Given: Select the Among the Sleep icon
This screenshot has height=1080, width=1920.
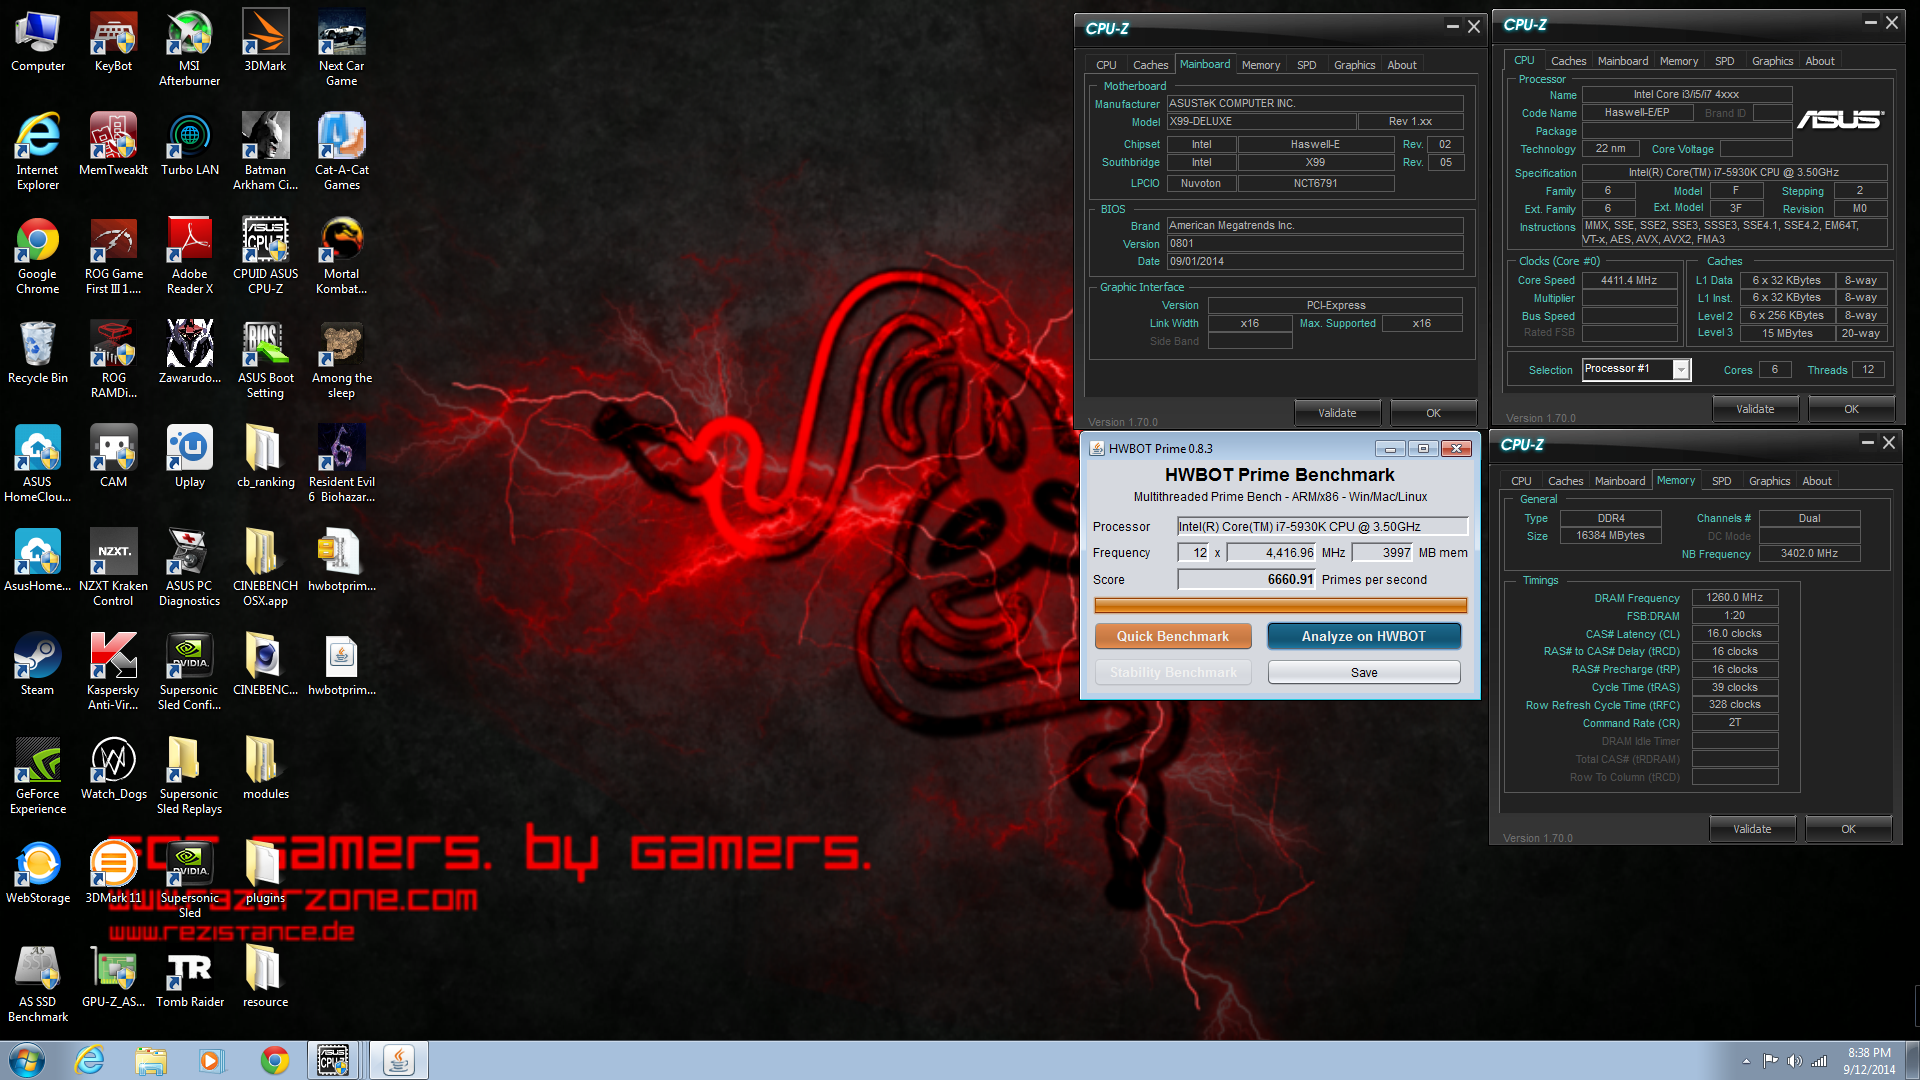Looking at the screenshot, I should pyautogui.click(x=341, y=360).
